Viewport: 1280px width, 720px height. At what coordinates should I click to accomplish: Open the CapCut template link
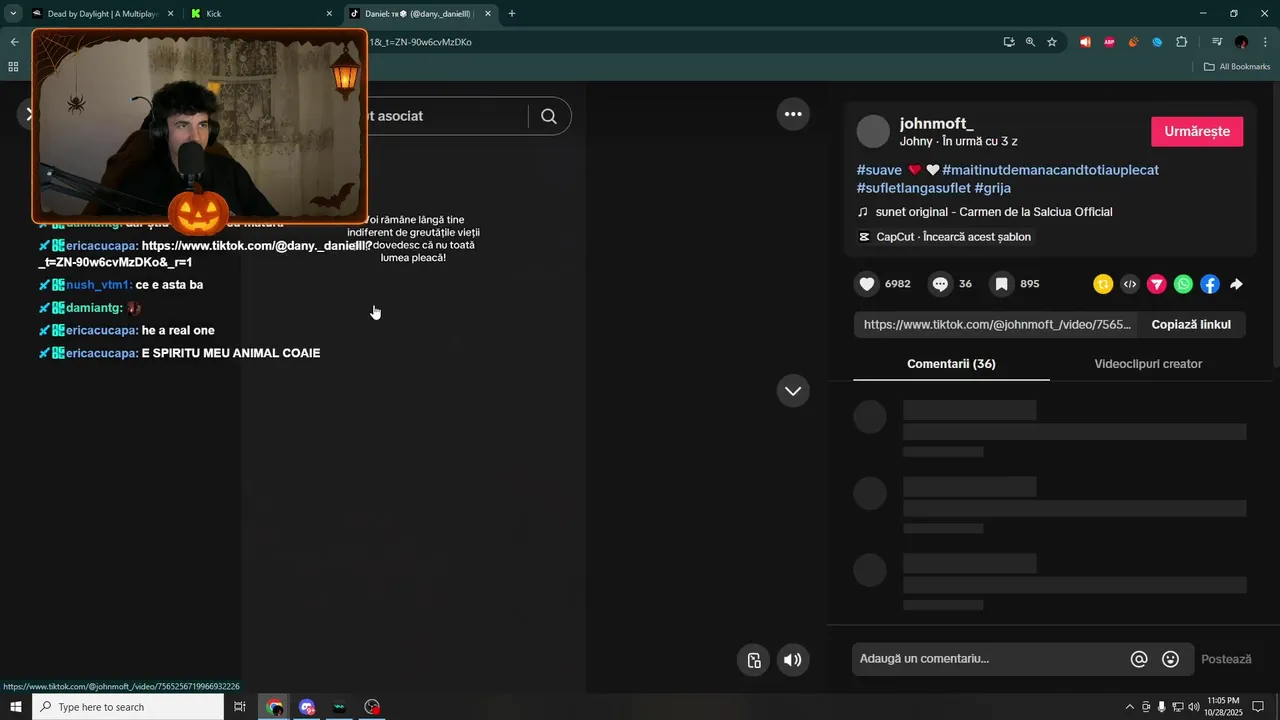point(953,237)
